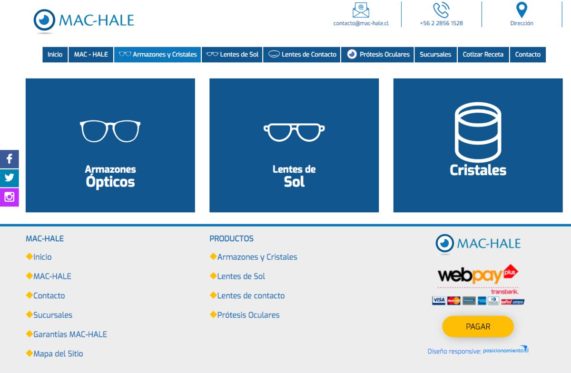This screenshot has width=571, height=373.
Task: Click the footer MAC-HALE link
Action: coord(52,276)
